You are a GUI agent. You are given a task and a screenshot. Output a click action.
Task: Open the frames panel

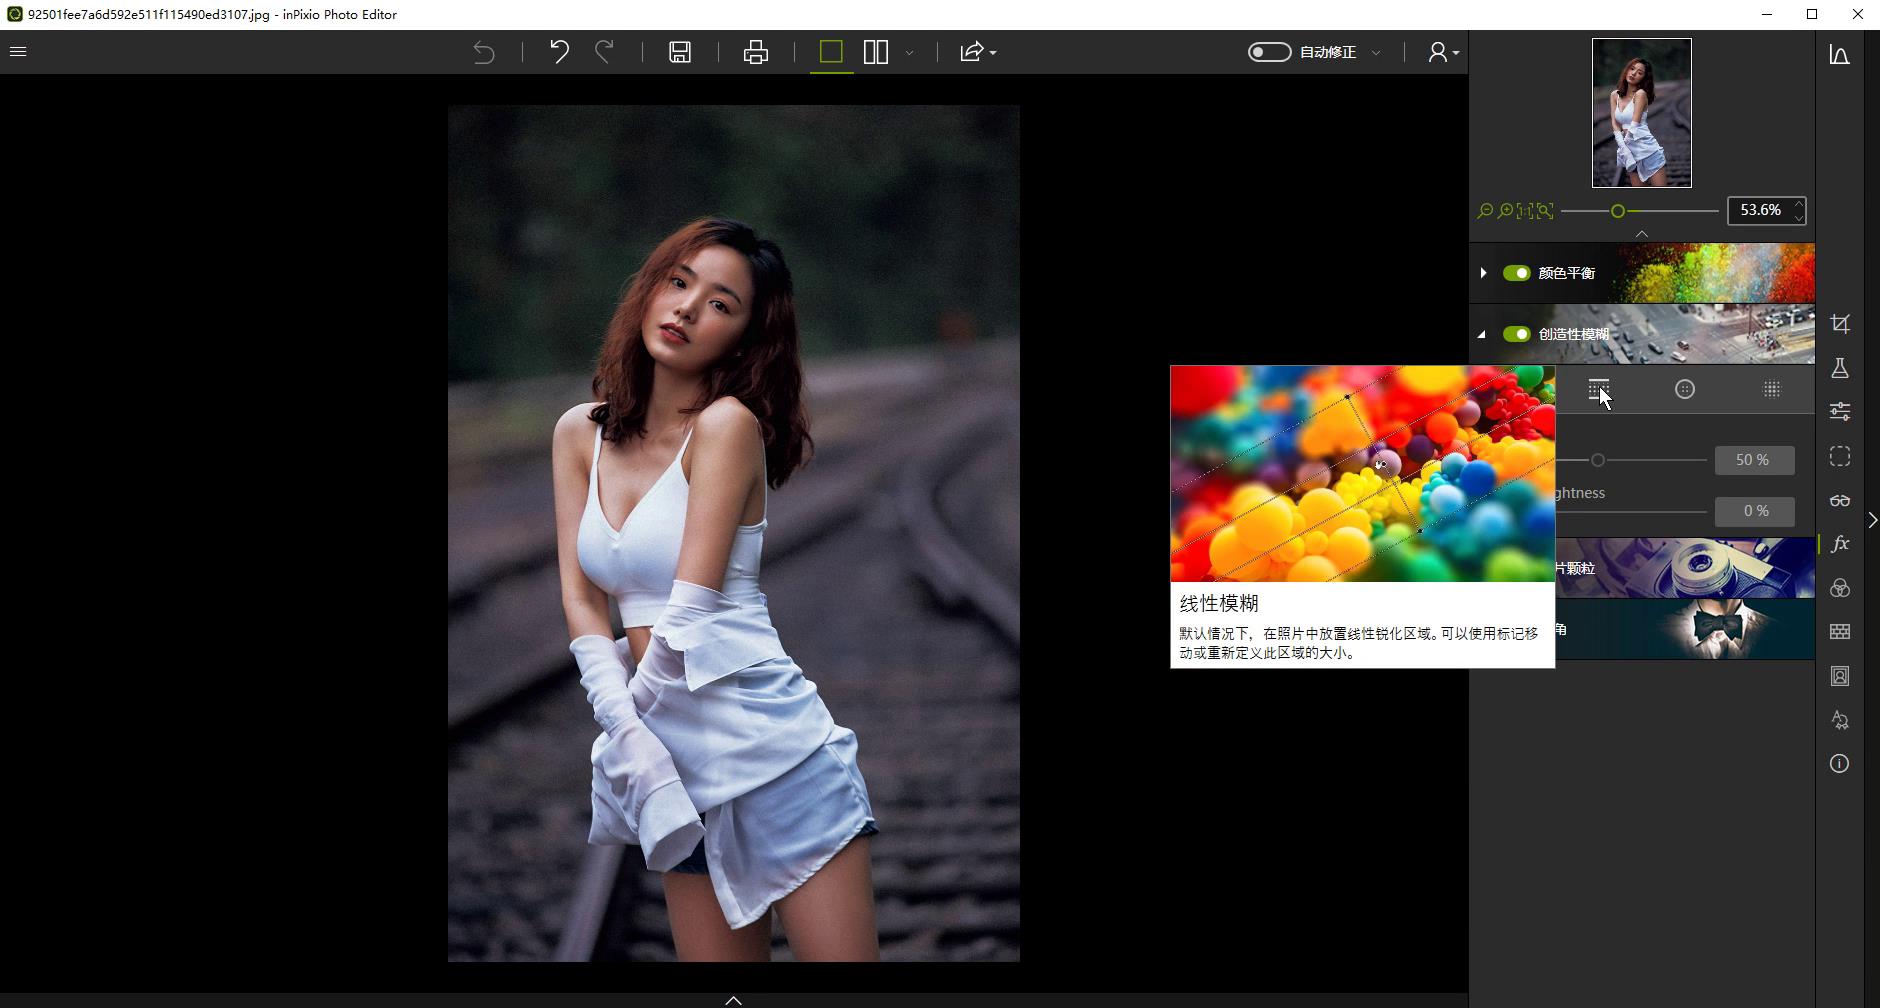(1840, 676)
